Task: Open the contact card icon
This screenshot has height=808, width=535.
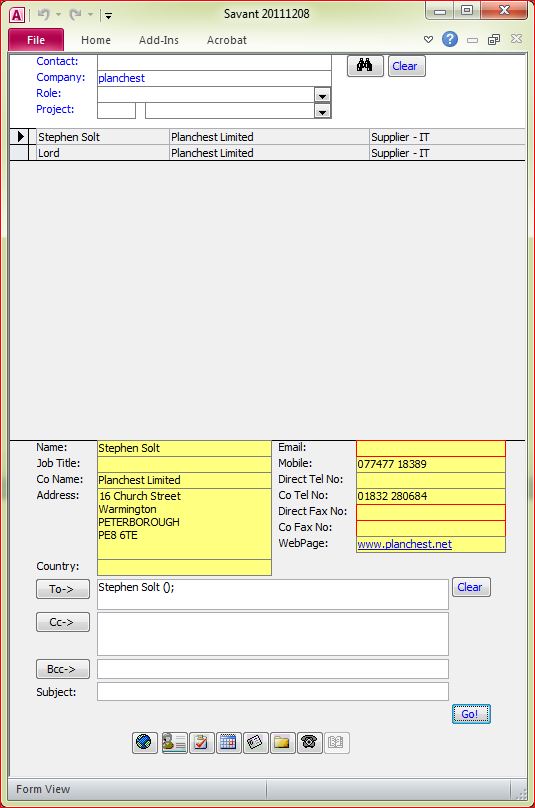Action: tap(174, 743)
